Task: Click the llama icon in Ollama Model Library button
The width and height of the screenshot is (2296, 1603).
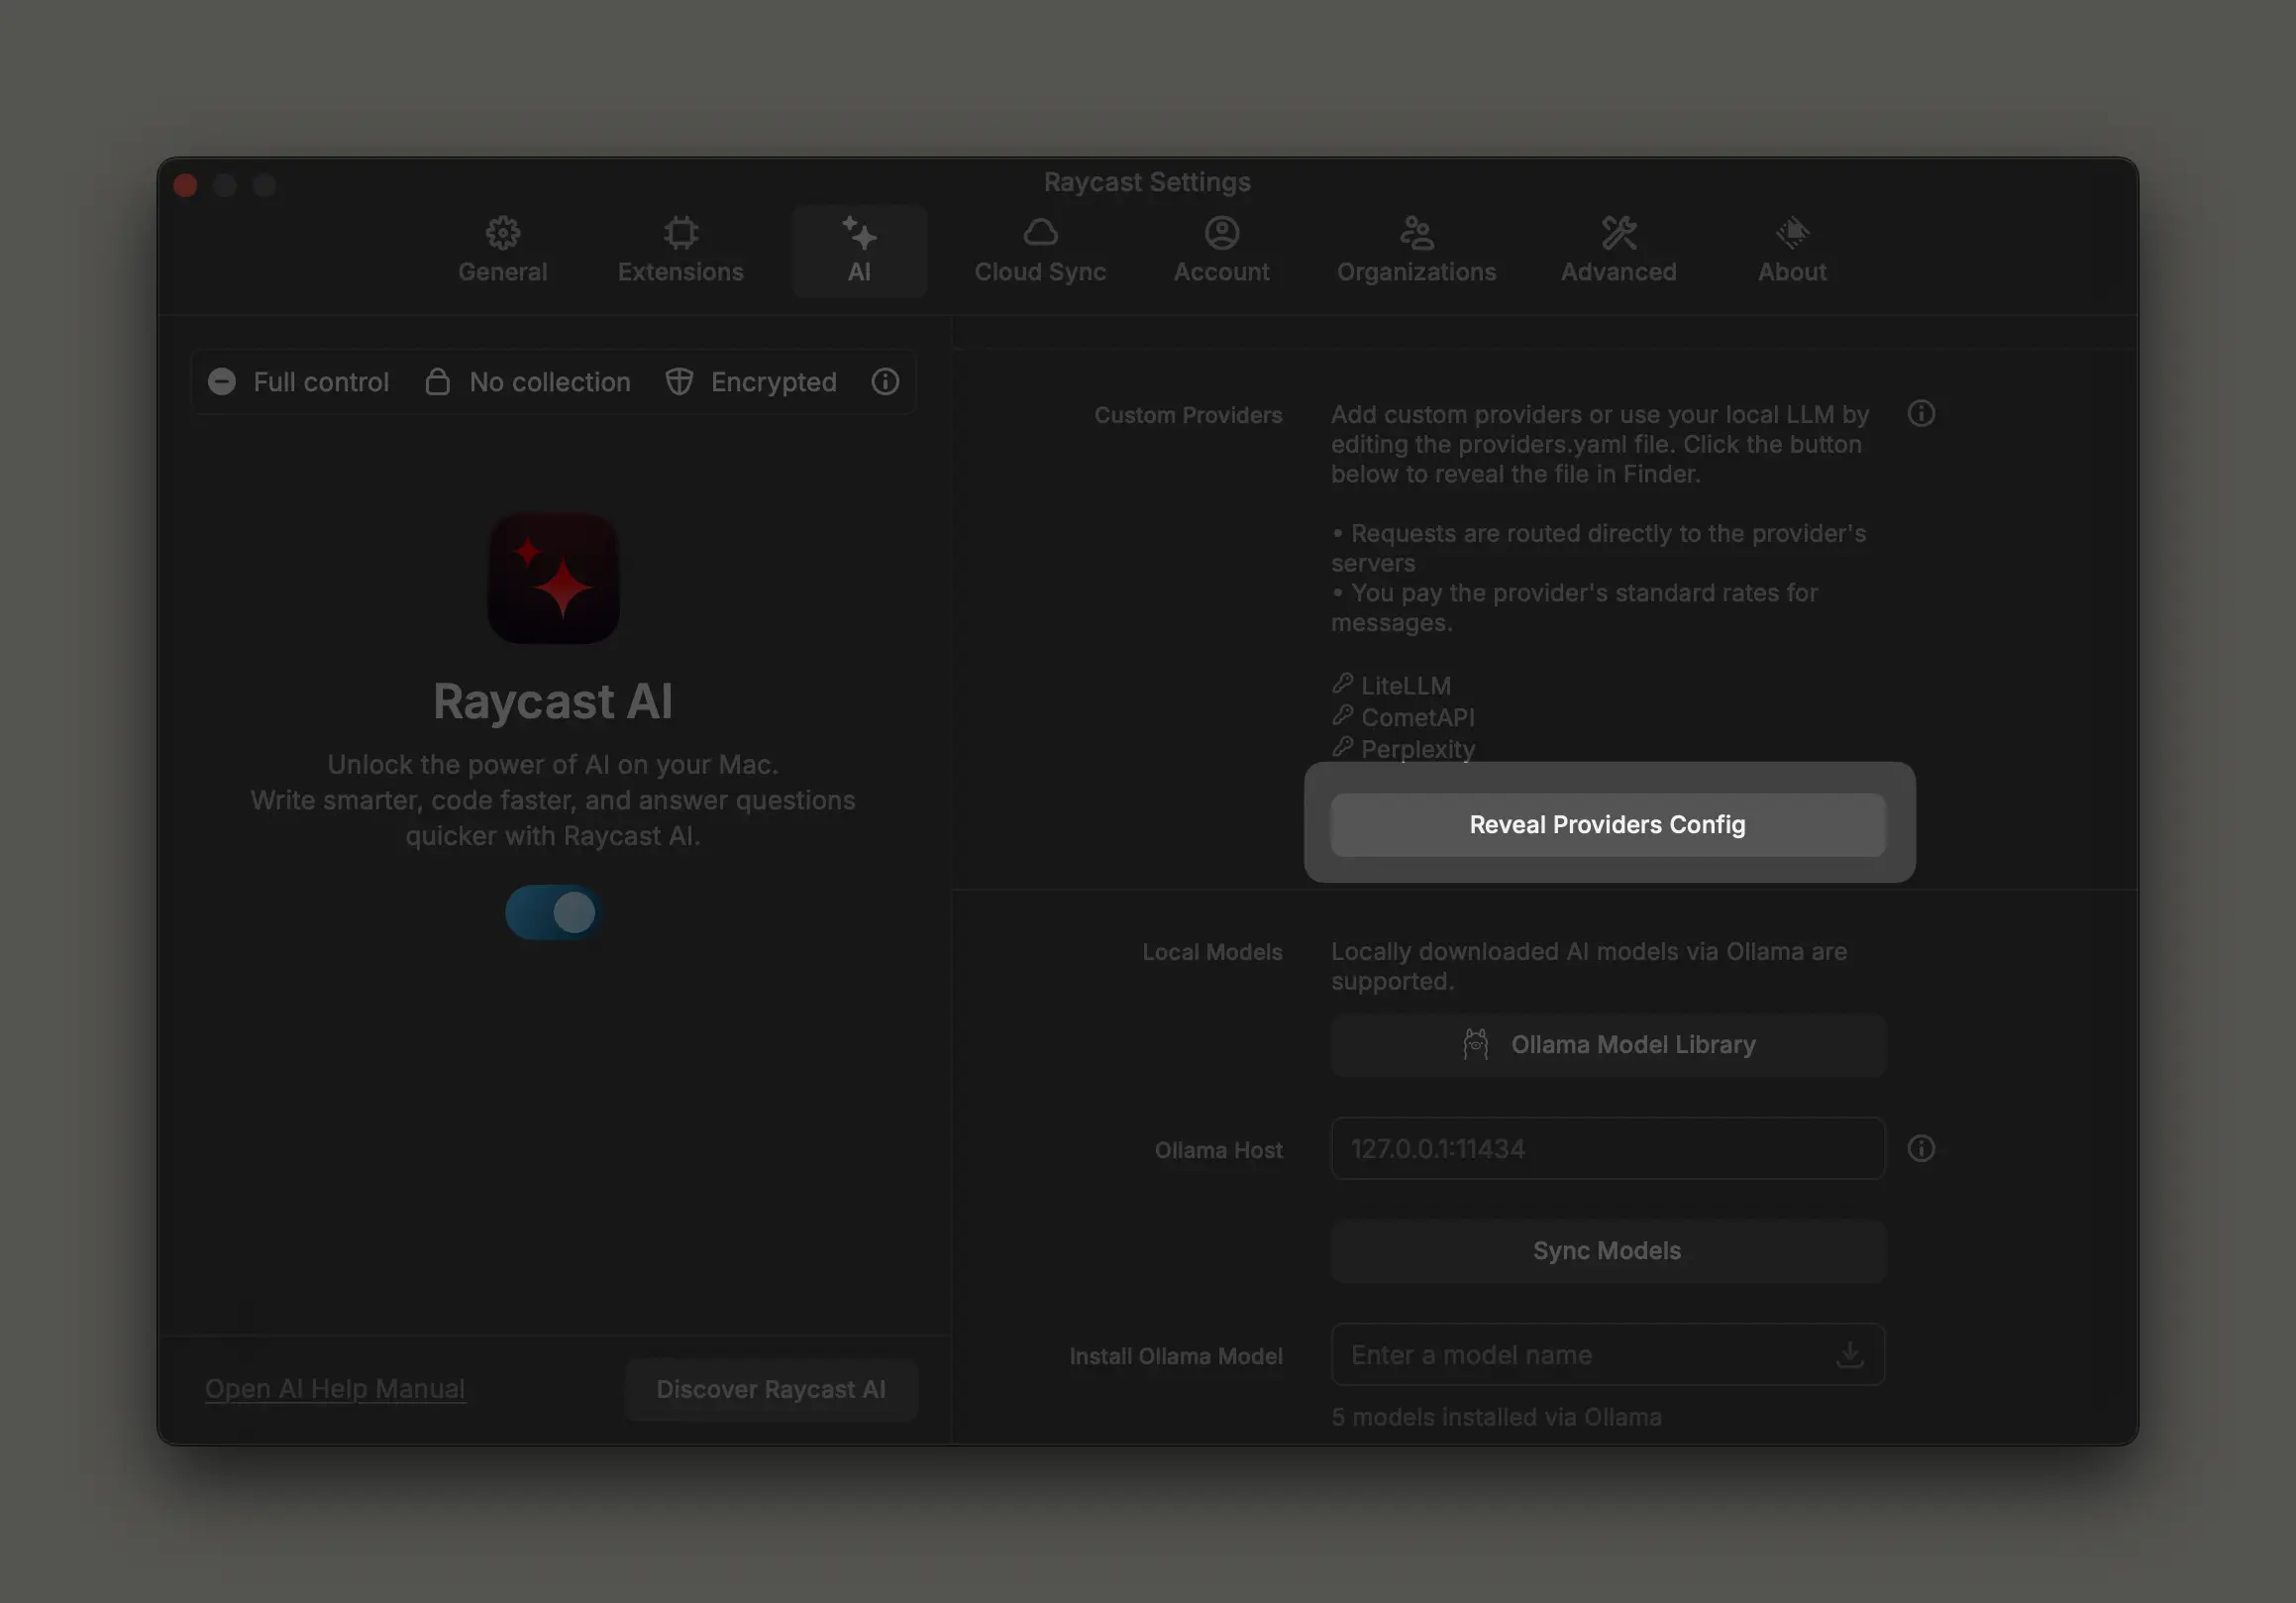Action: (x=1476, y=1044)
